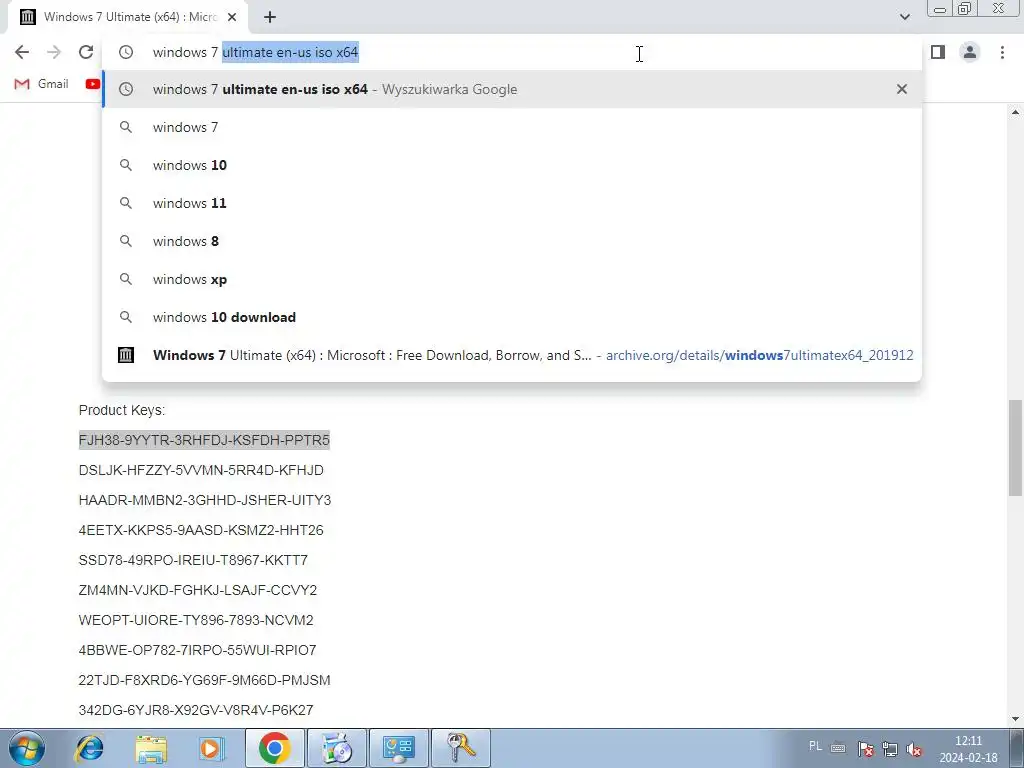This screenshot has width=1024, height=768.
Task: Open the Windows Start menu orb
Action: click(x=25, y=748)
